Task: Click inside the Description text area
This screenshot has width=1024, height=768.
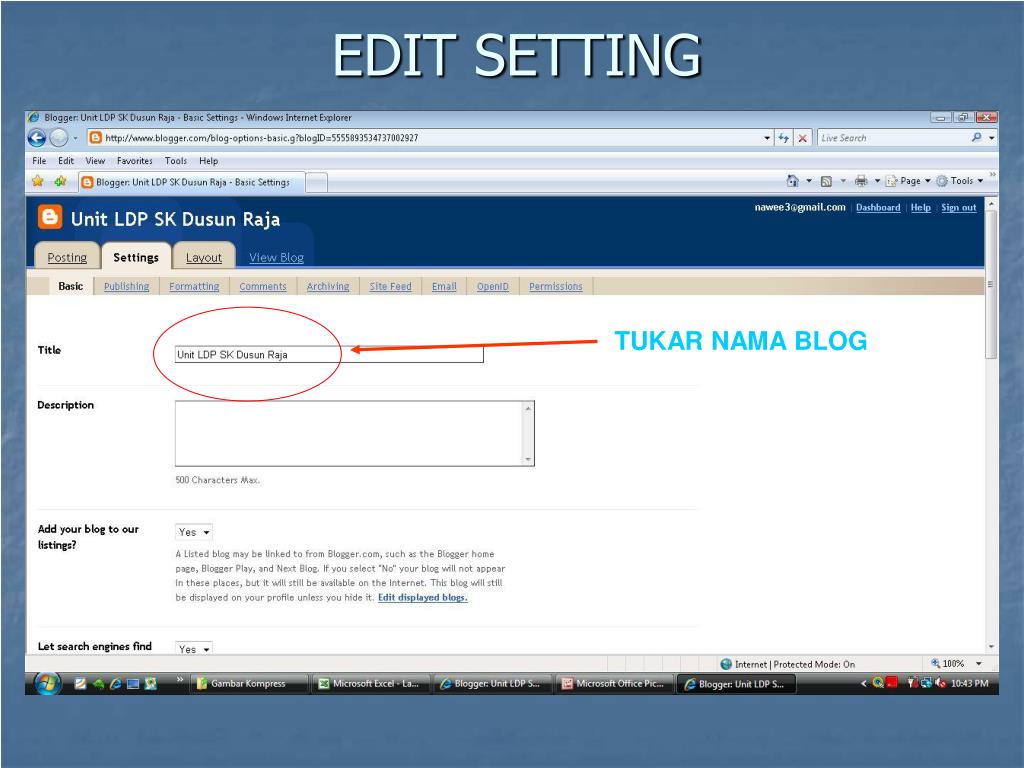Action: pos(349,434)
